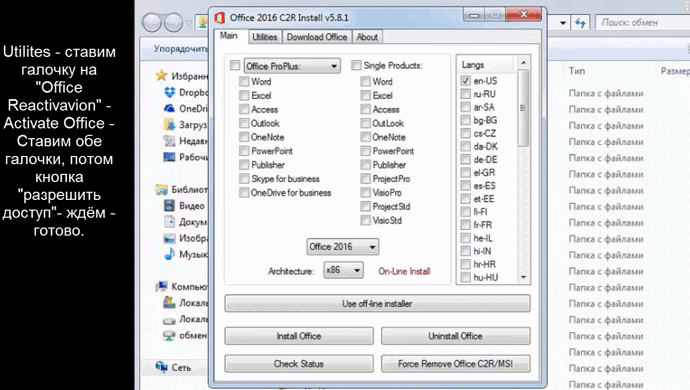Viewport: 690px width, 390px height.
Task: Click the Explorer search field
Action: pyautogui.click(x=642, y=22)
